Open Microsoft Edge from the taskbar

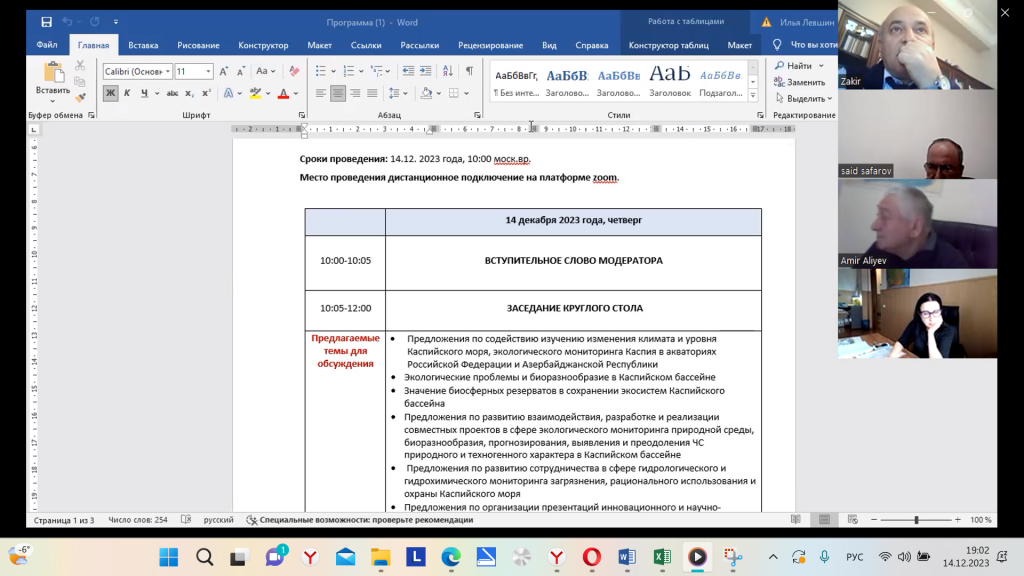[451, 557]
